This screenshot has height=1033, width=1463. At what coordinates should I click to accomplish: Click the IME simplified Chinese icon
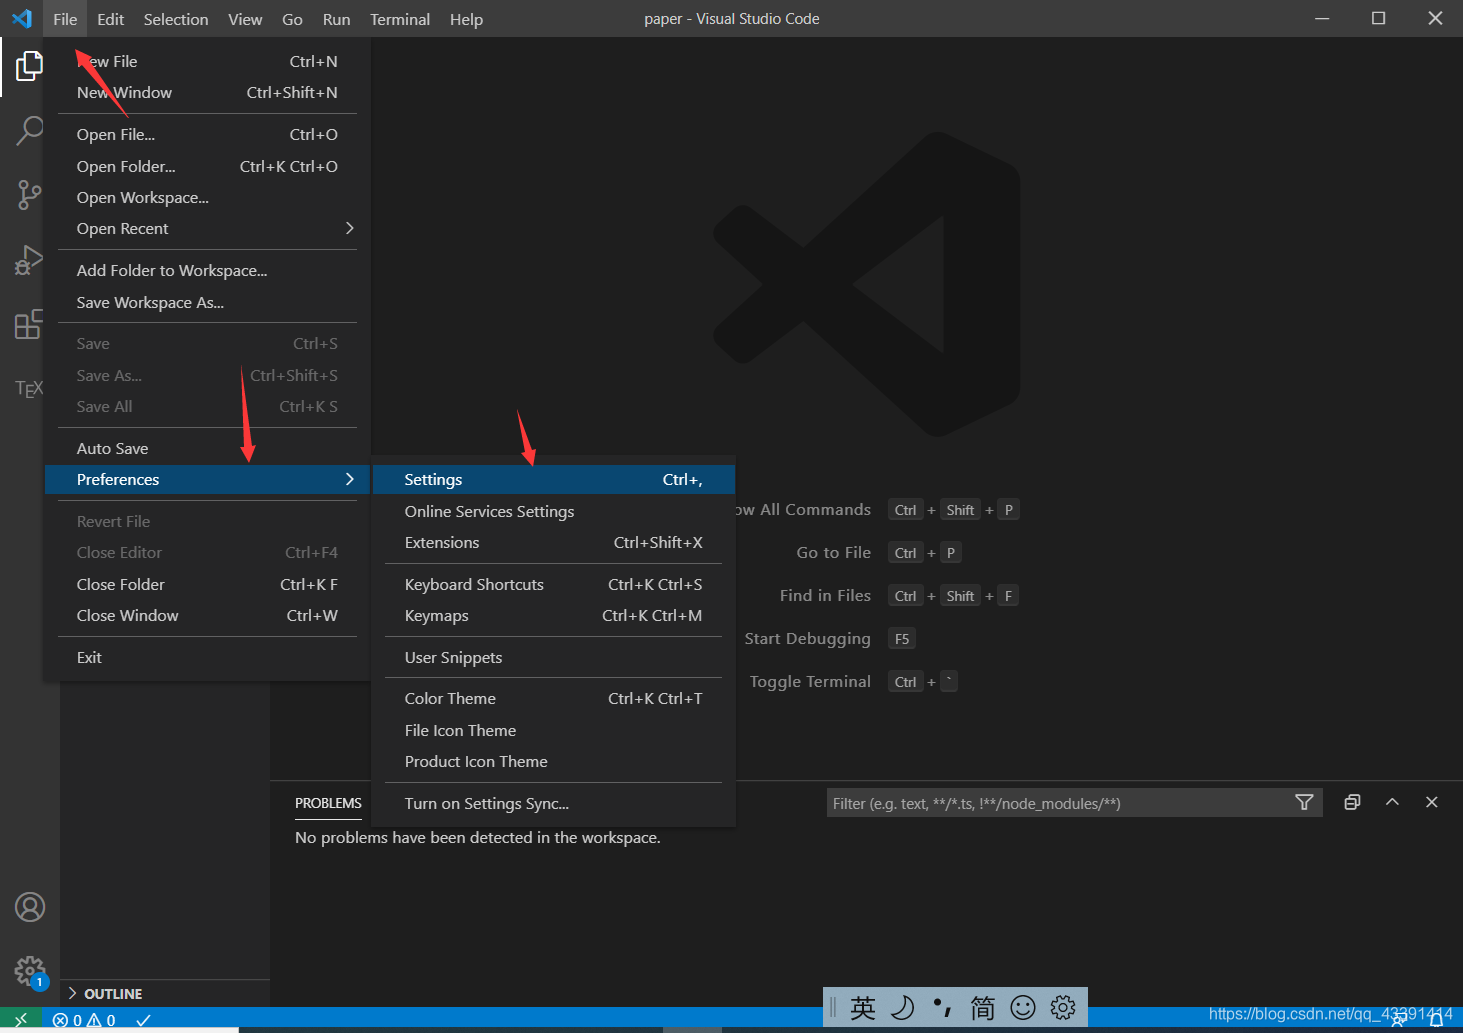click(x=983, y=1007)
